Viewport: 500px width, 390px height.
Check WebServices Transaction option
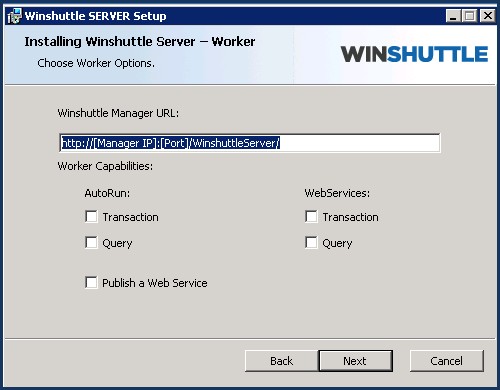click(311, 217)
